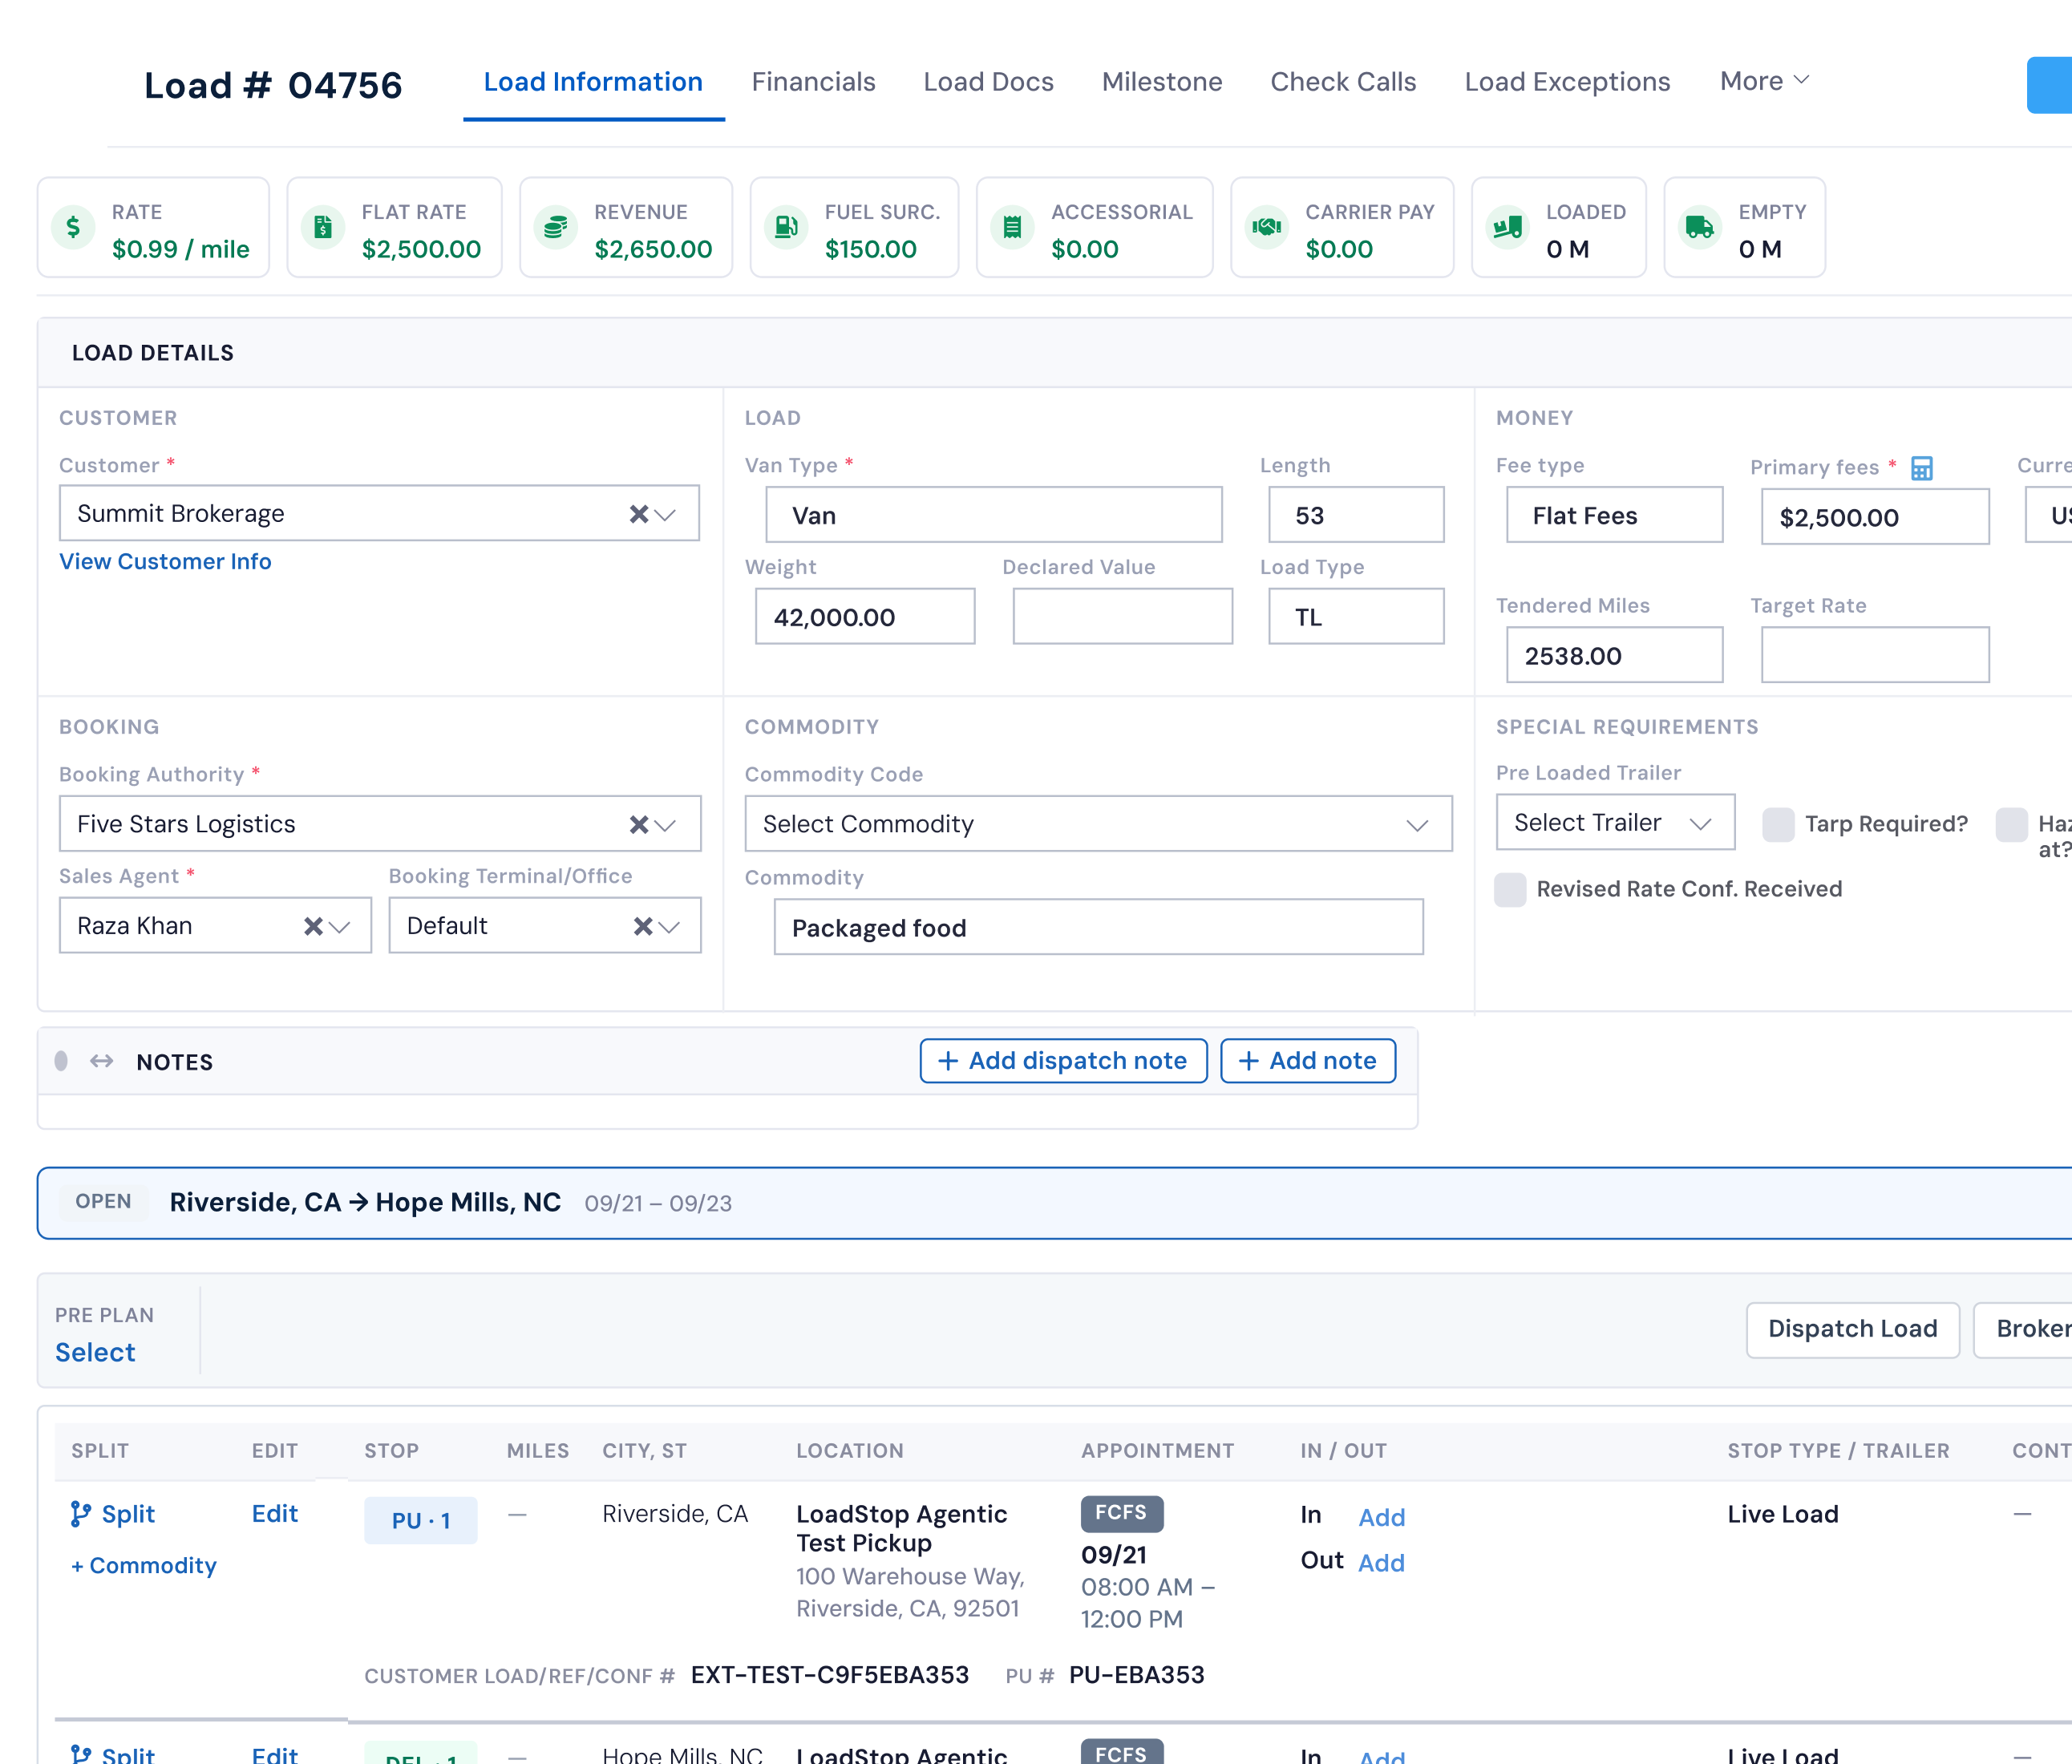Screen dimensions: 2072x1764
Task: Click the Pre Plan Select link
Action: pyautogui.click(x=95, y=1352)
